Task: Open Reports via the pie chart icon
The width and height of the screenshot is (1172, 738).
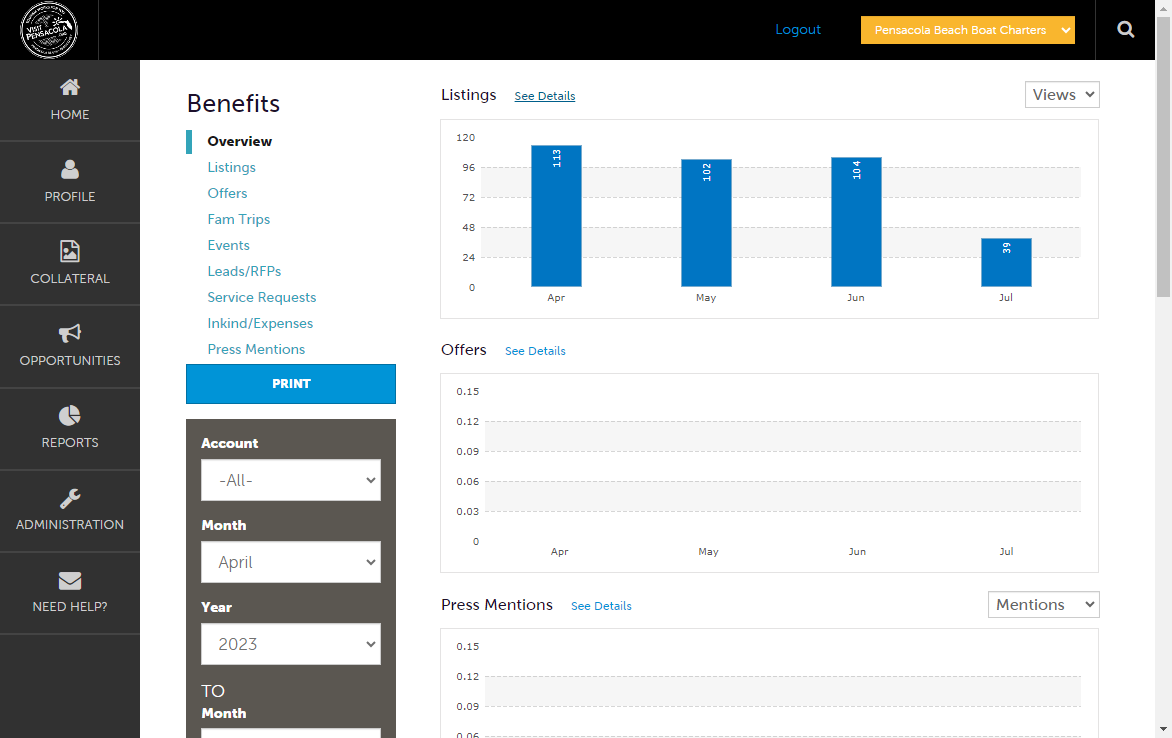Action: [x=70, y=416]
